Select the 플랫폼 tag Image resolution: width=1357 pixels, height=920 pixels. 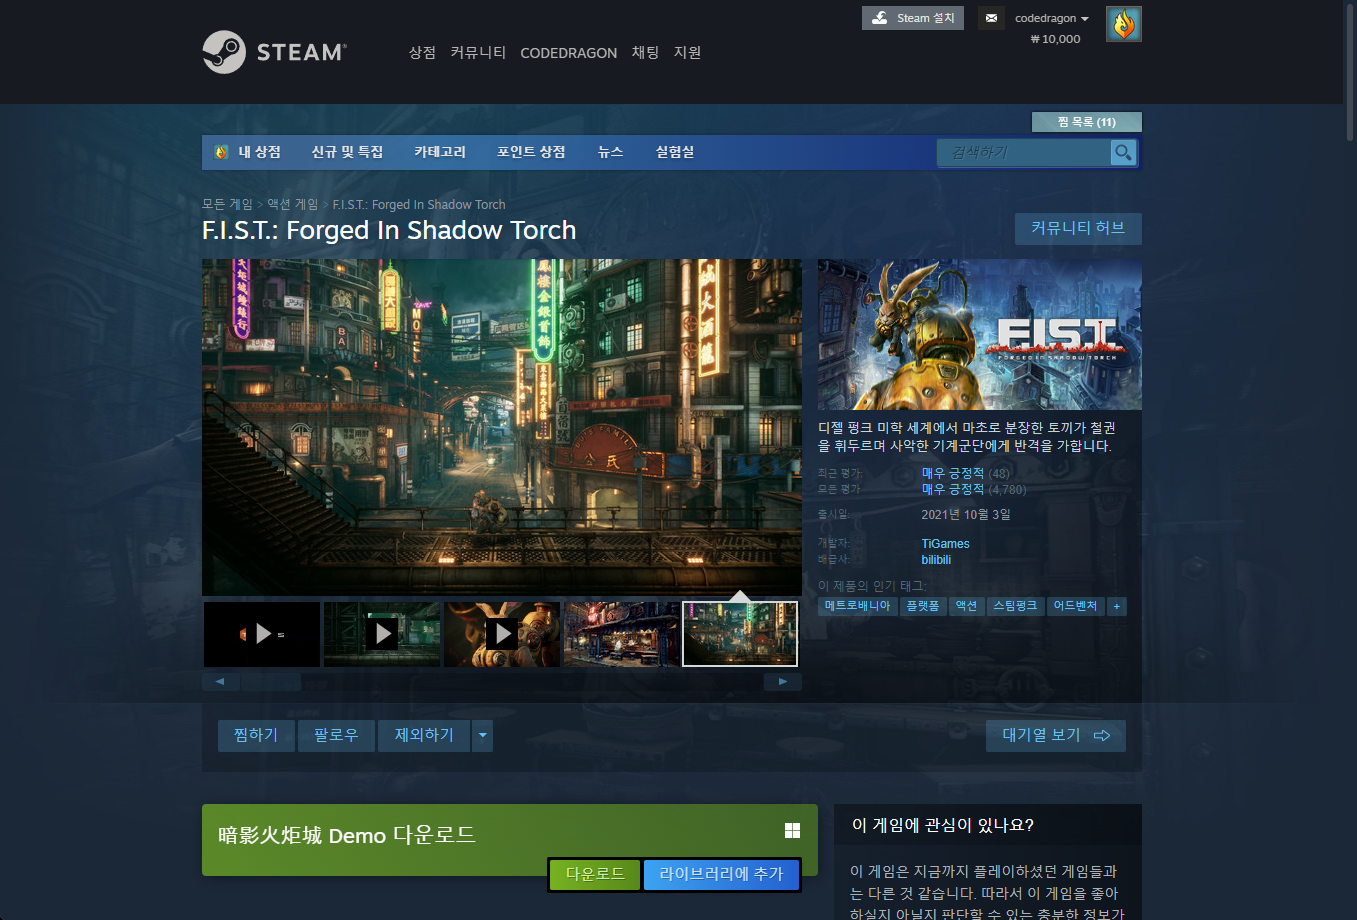coord(923,606)
